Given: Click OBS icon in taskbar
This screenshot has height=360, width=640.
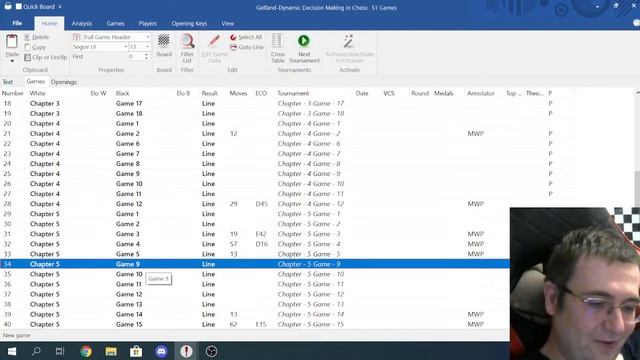Looking at the screenshot, I should tap(211, 351).
